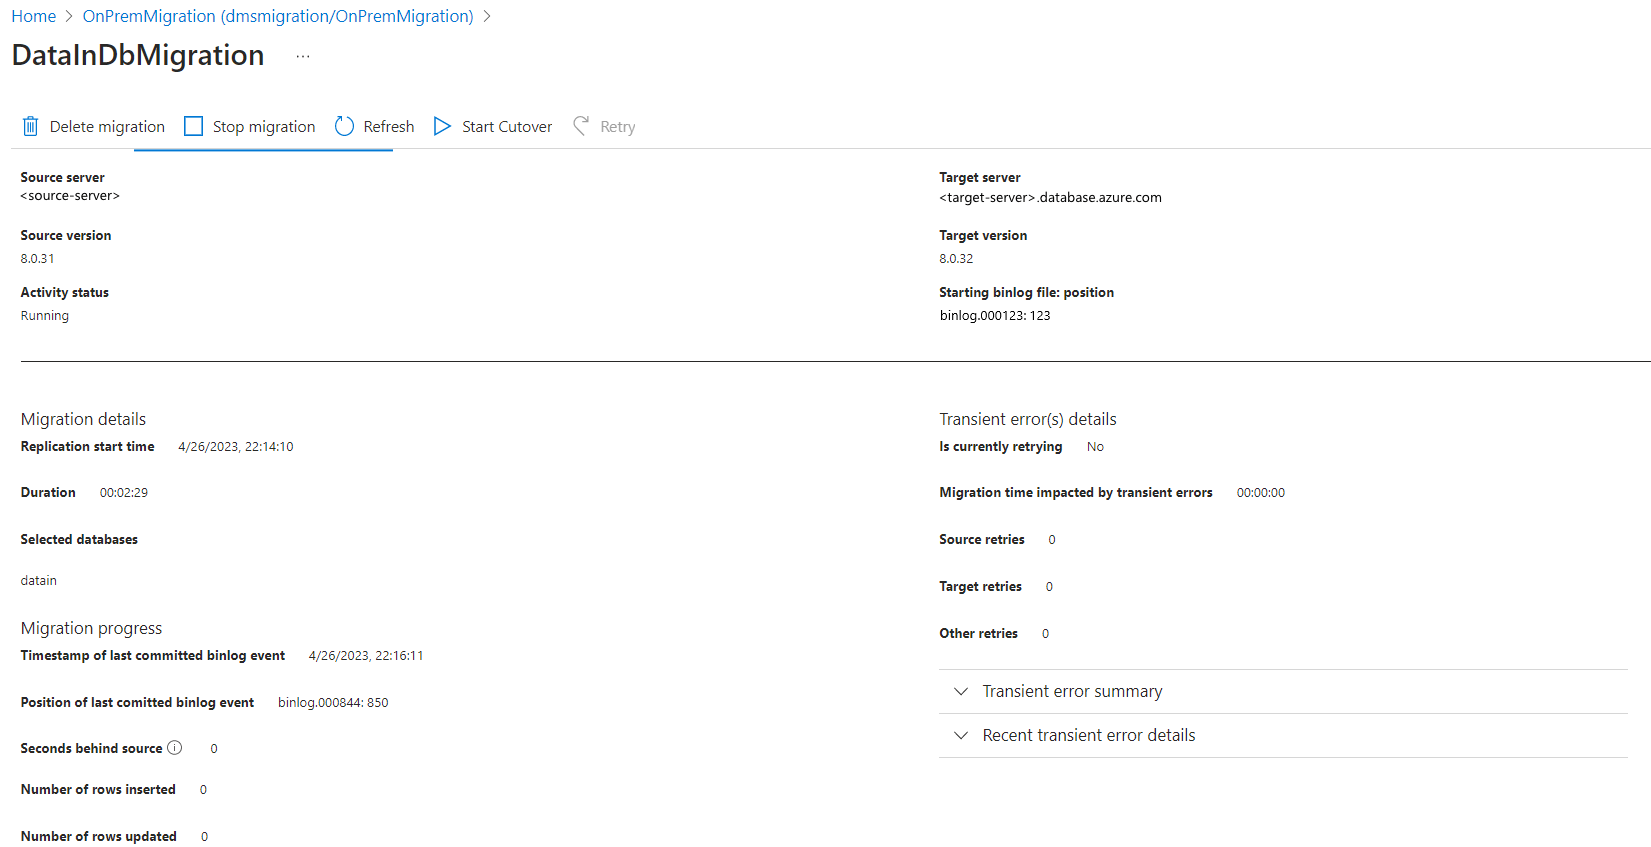Go to Home breadcrumb link

[x=34, y=17]
